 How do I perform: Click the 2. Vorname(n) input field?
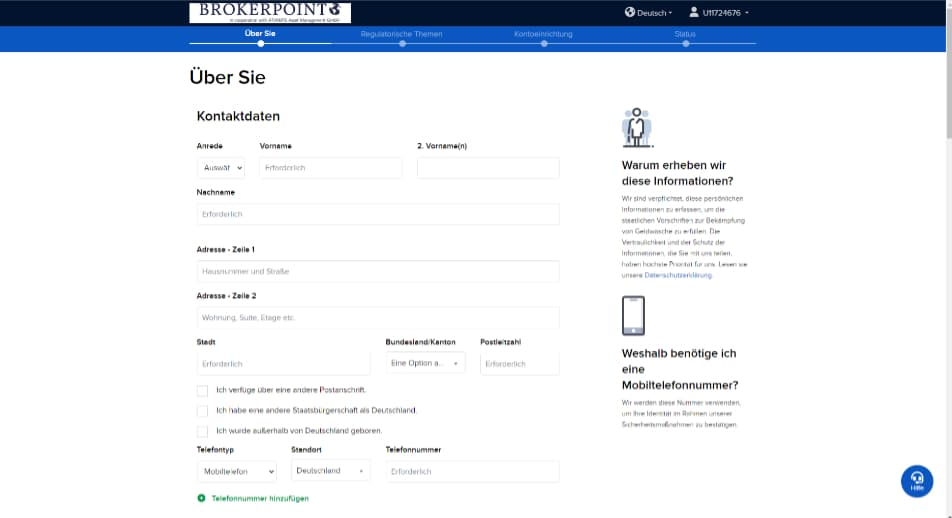[488, 168]
